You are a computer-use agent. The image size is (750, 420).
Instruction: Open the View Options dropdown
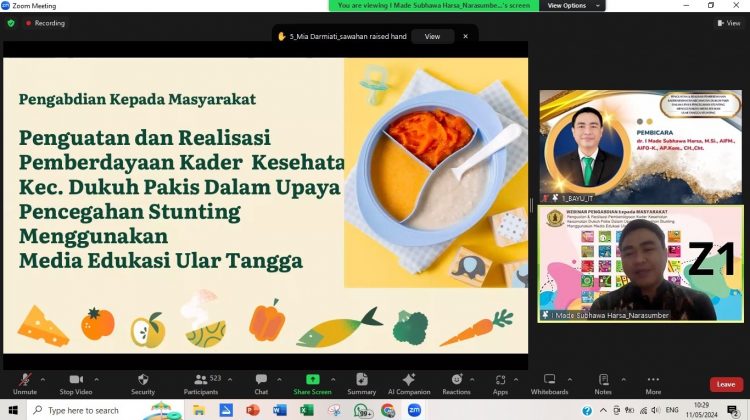(x=571, y=5)
